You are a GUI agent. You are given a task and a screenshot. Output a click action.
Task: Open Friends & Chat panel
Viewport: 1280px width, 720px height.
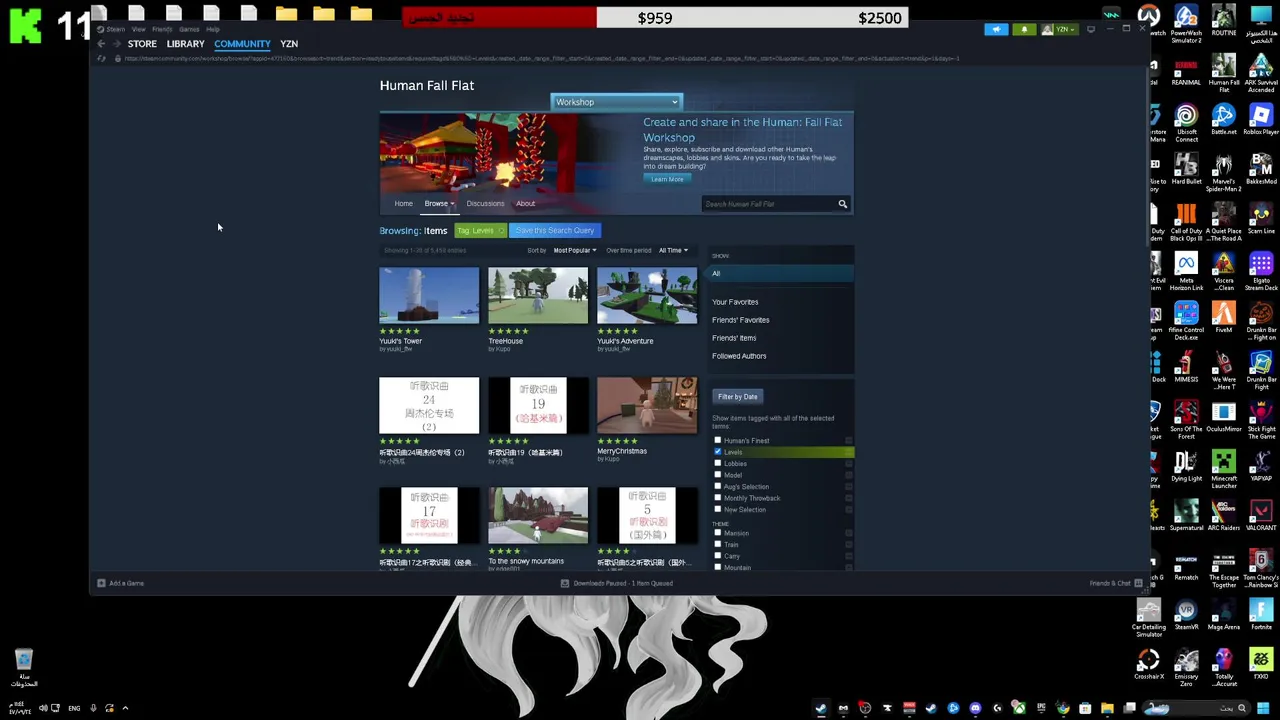pos(1116,583)
